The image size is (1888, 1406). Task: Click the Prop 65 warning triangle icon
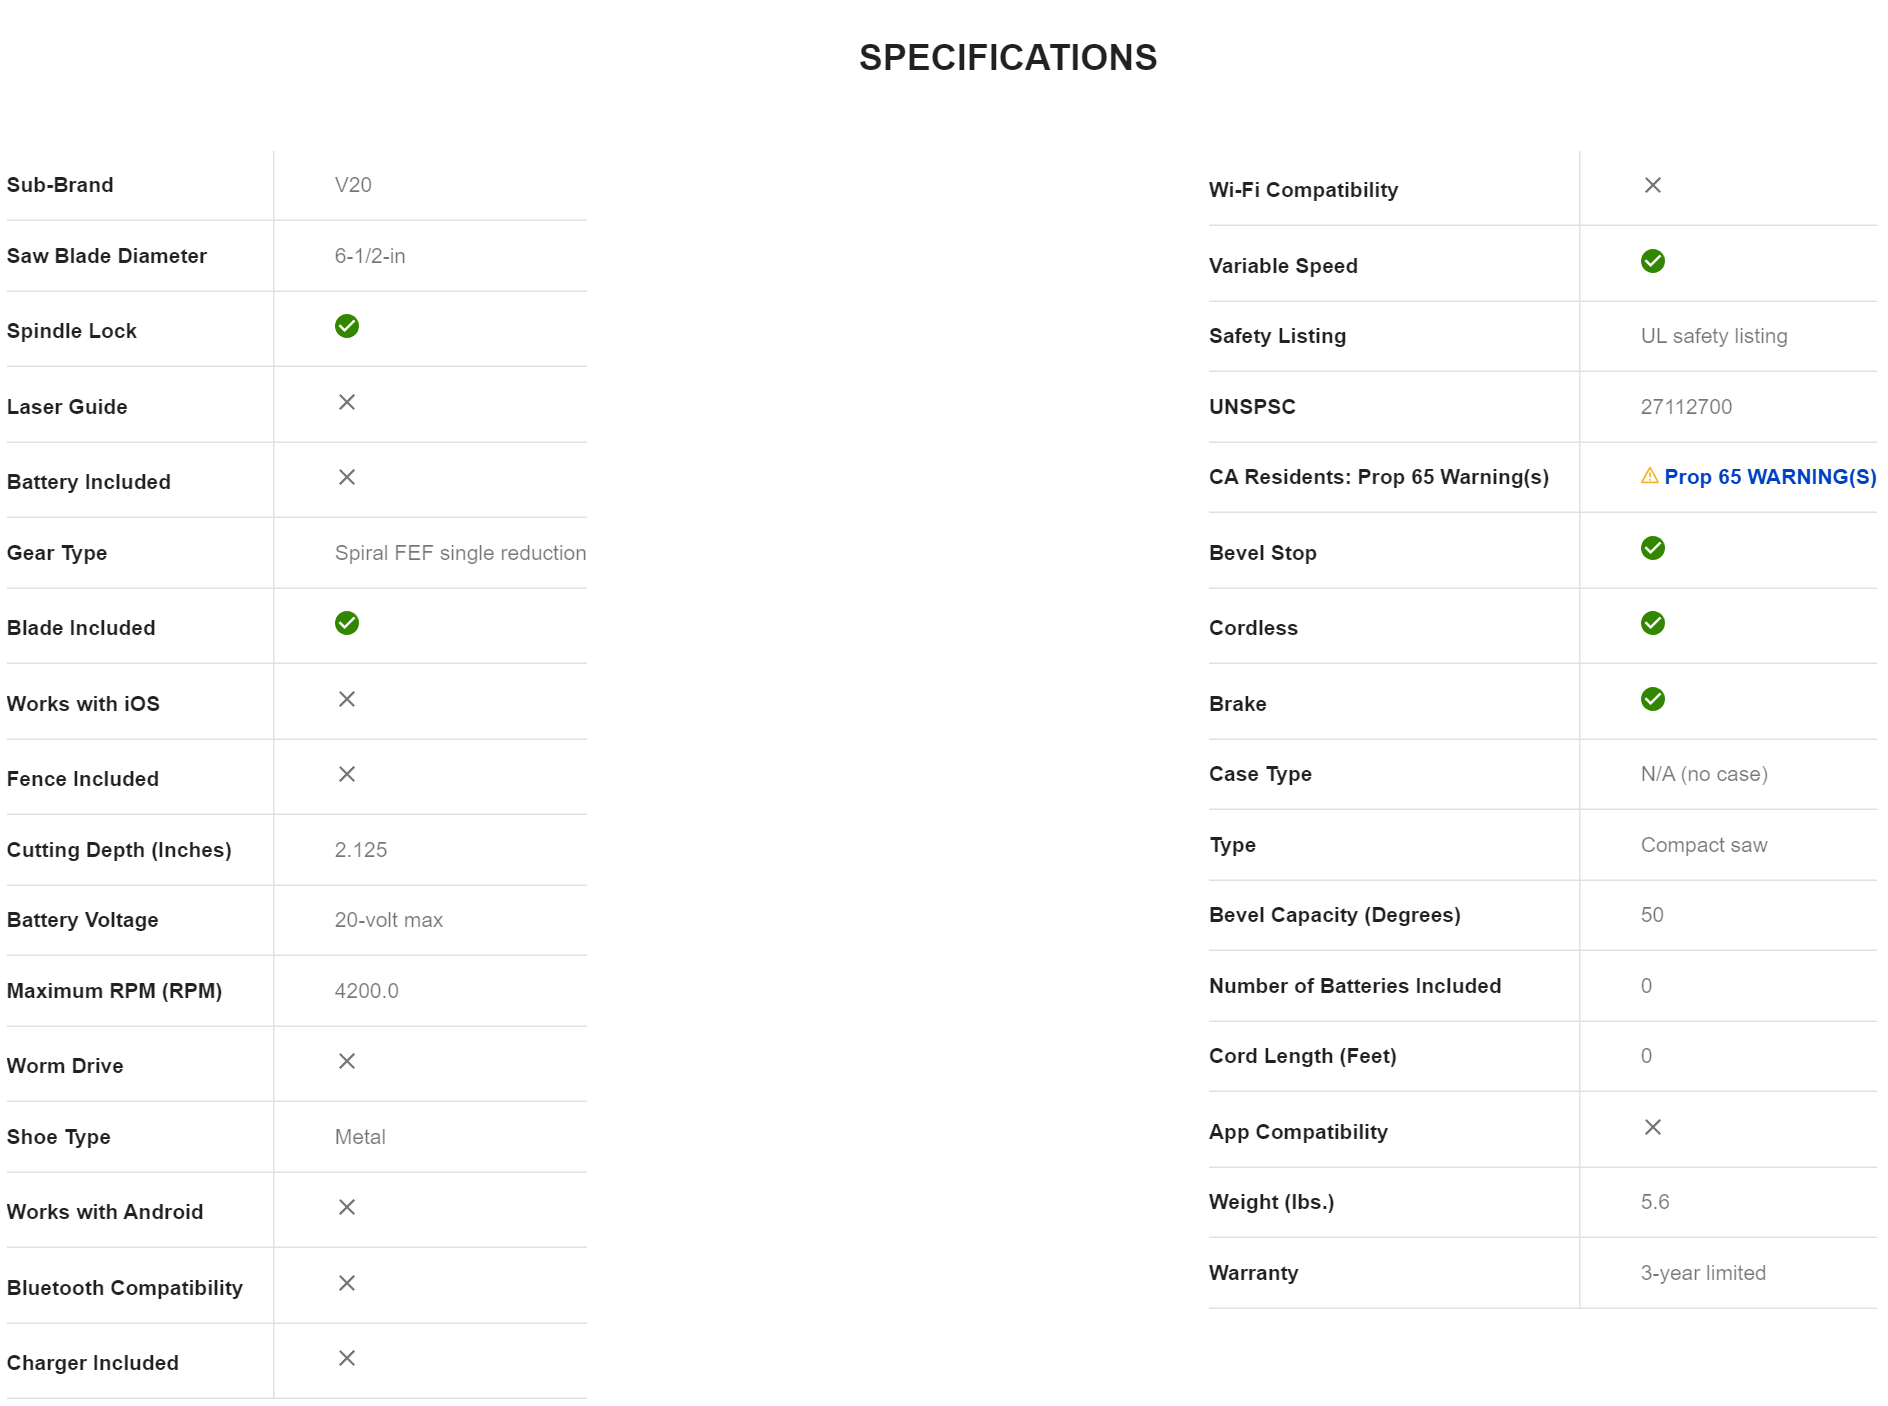[x=1649, y=476]
